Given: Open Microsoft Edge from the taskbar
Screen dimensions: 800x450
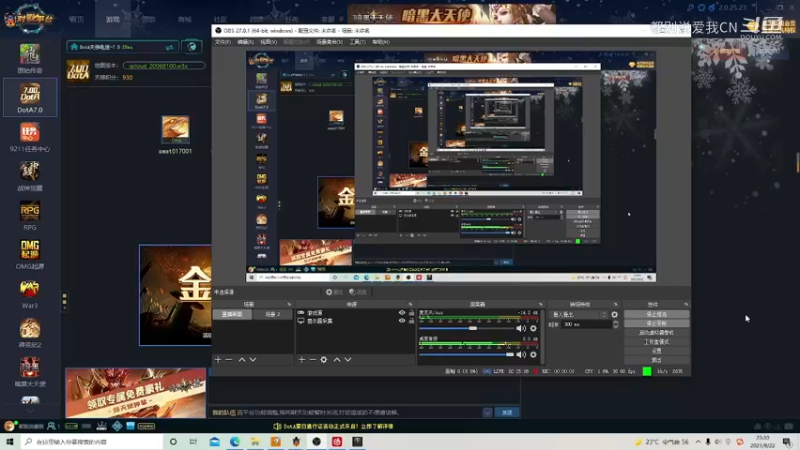Looking at the screenshot, I should pyautogui.click(x=235, y=442).
